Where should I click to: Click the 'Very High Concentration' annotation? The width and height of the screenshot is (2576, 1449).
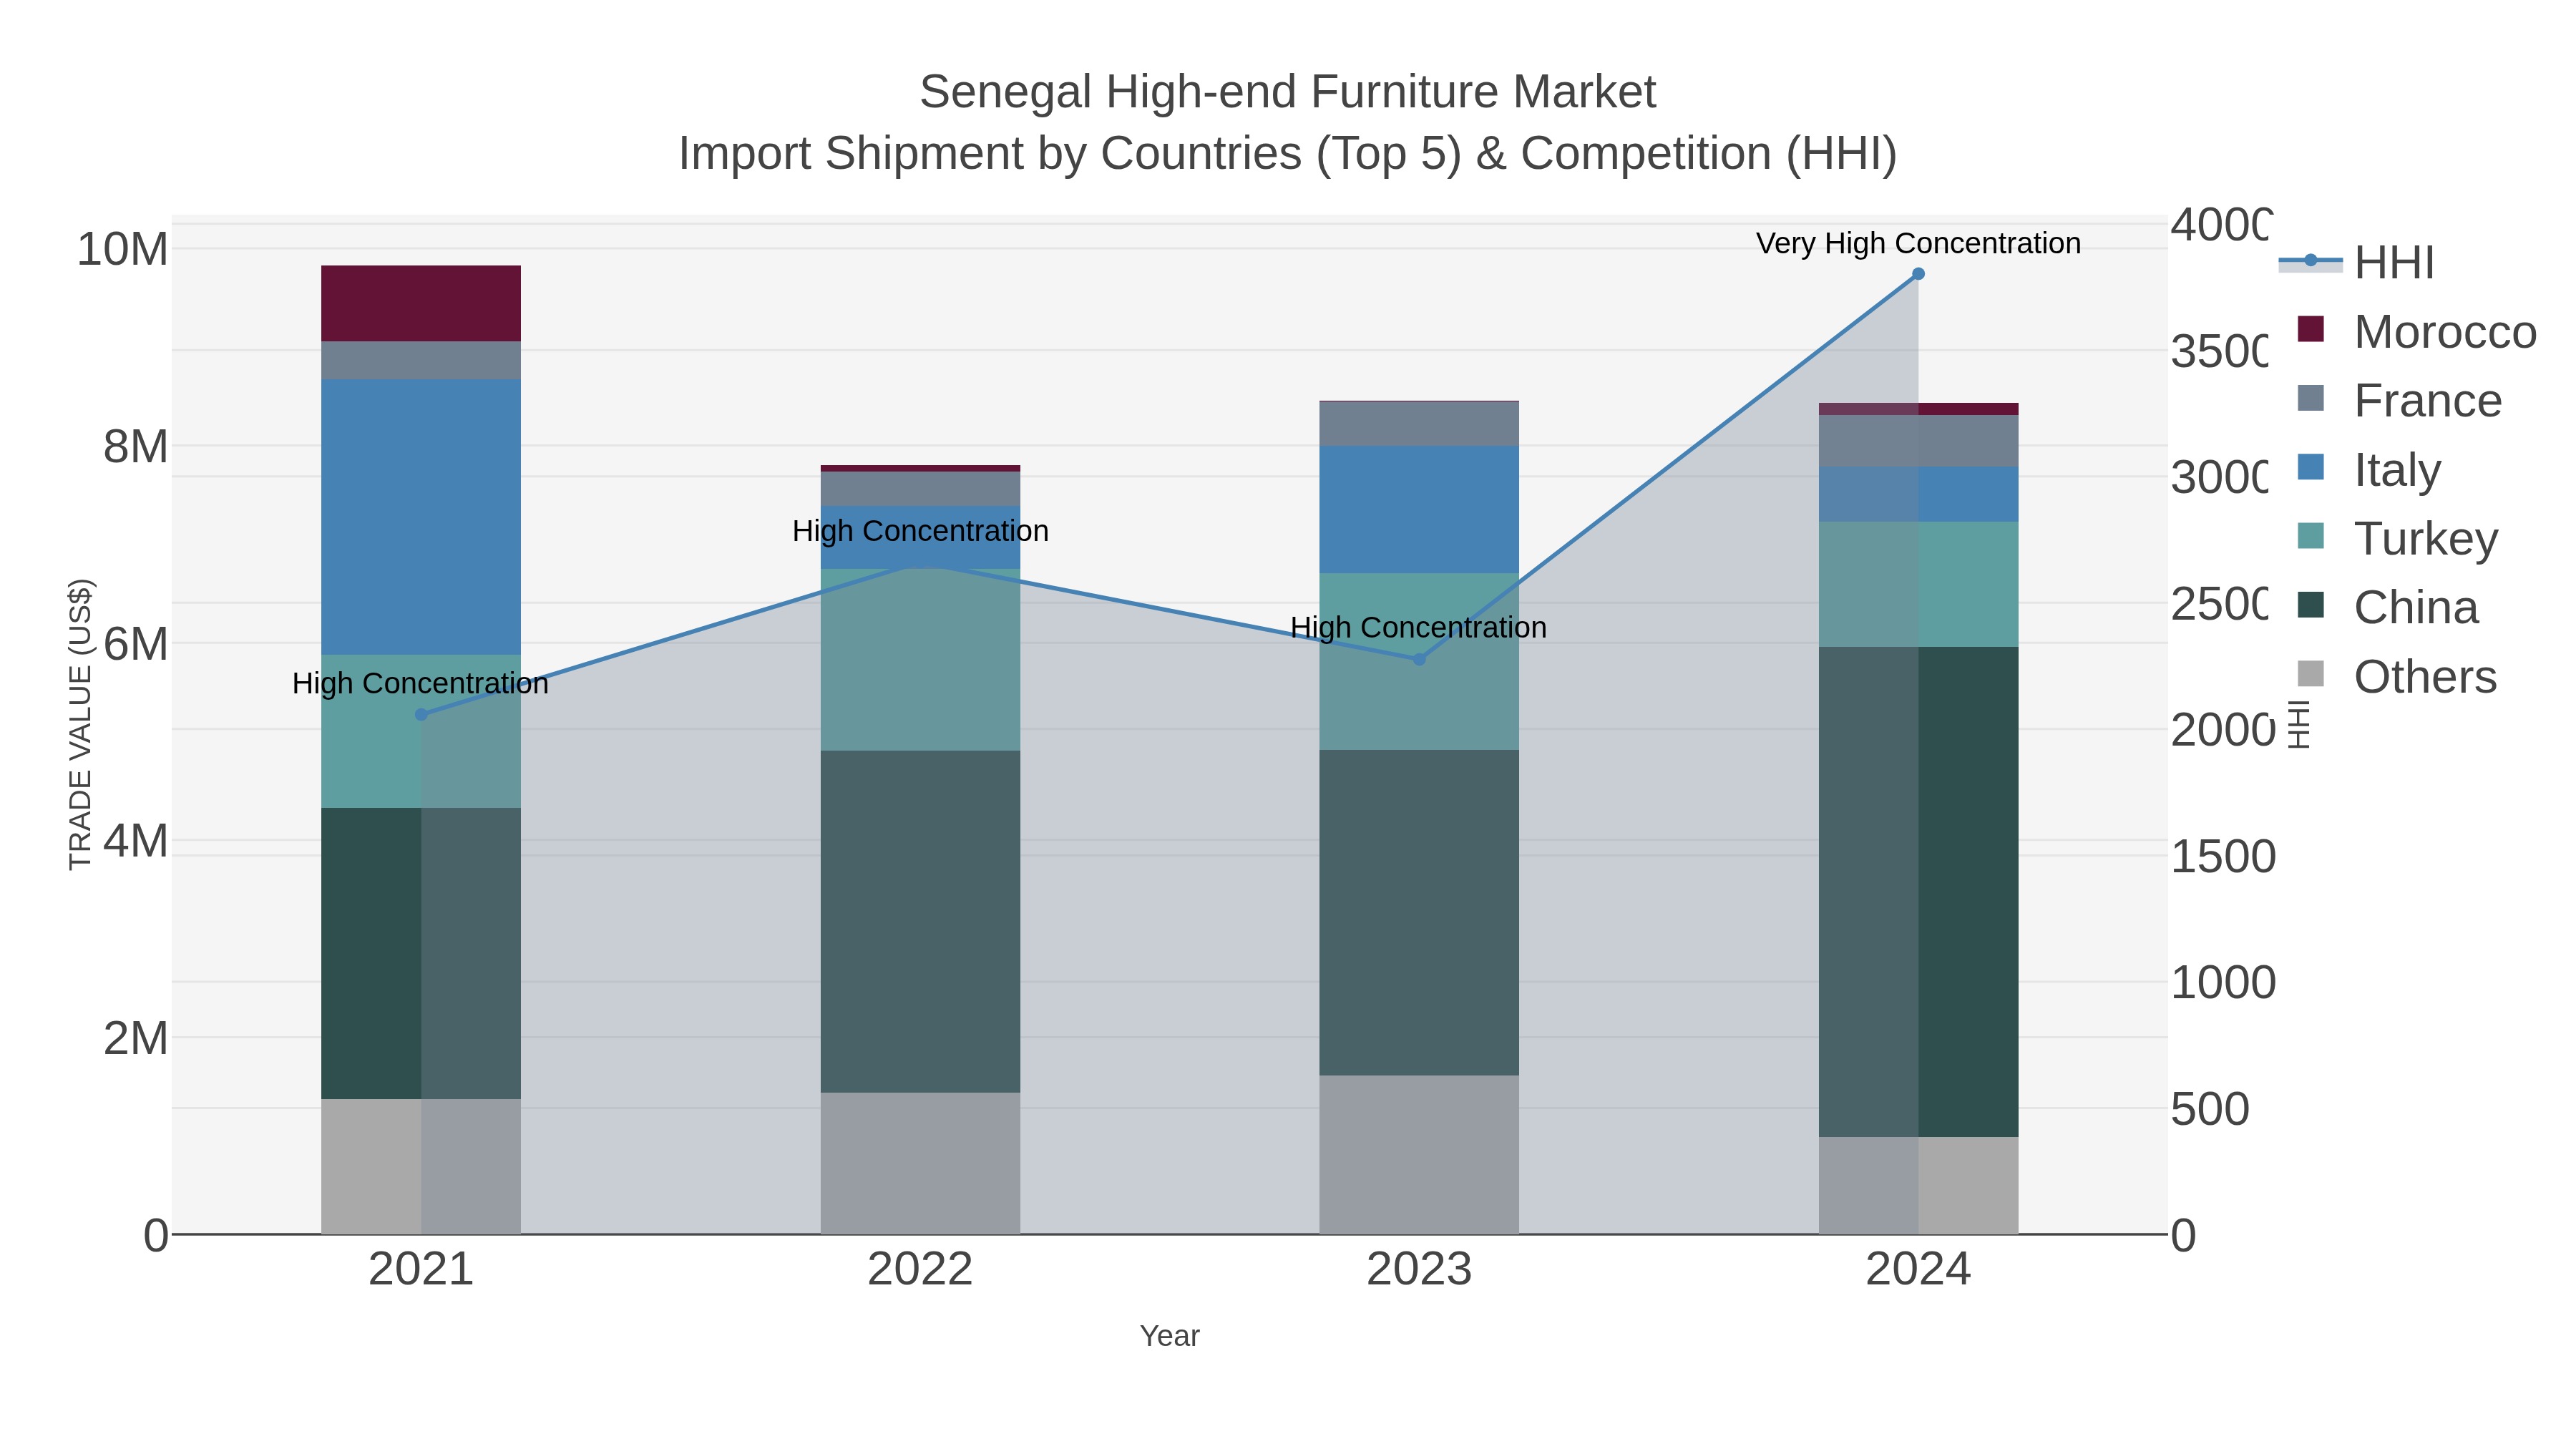[1918, 243]
